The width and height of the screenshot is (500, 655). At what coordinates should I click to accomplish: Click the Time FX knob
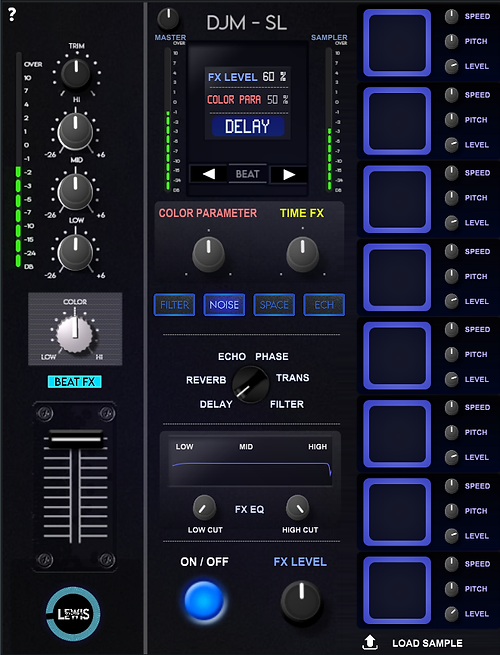point(302,253)
